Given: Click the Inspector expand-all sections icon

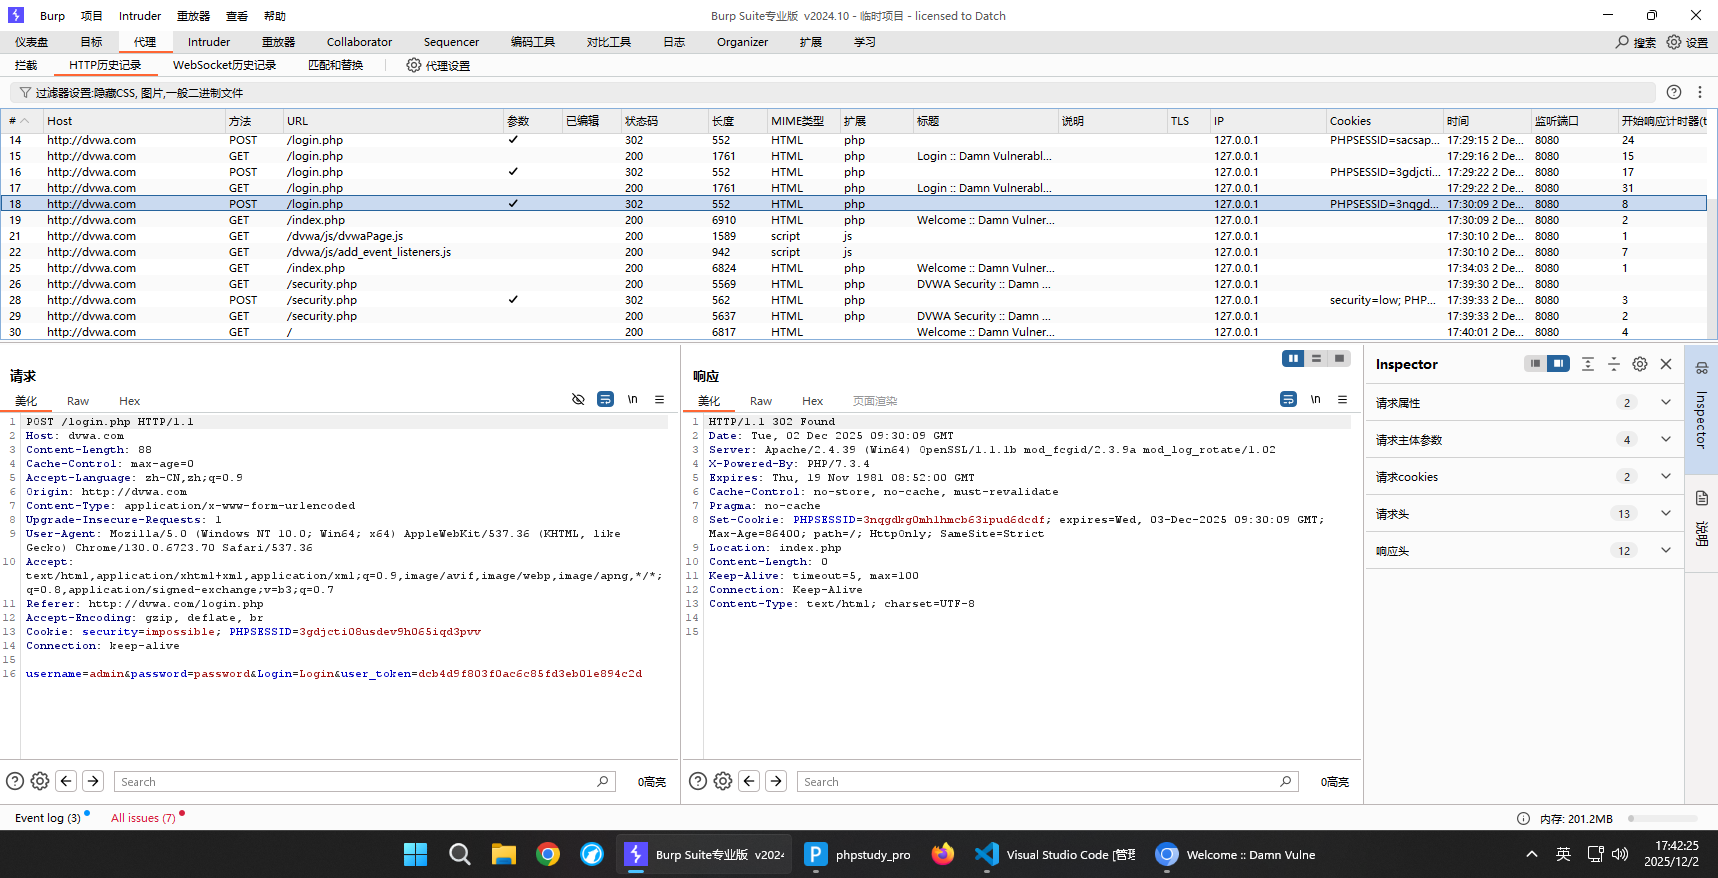Looking at the screenshot, I should pos(1588,364).
